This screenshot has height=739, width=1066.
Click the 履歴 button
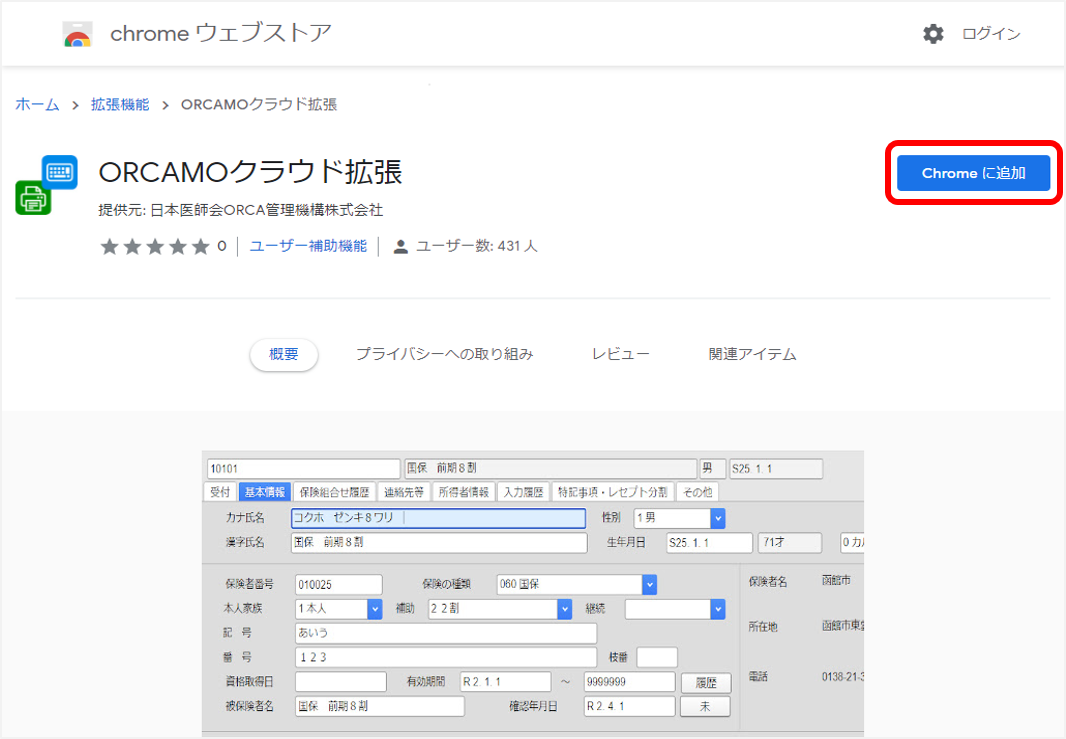(706, 683)
